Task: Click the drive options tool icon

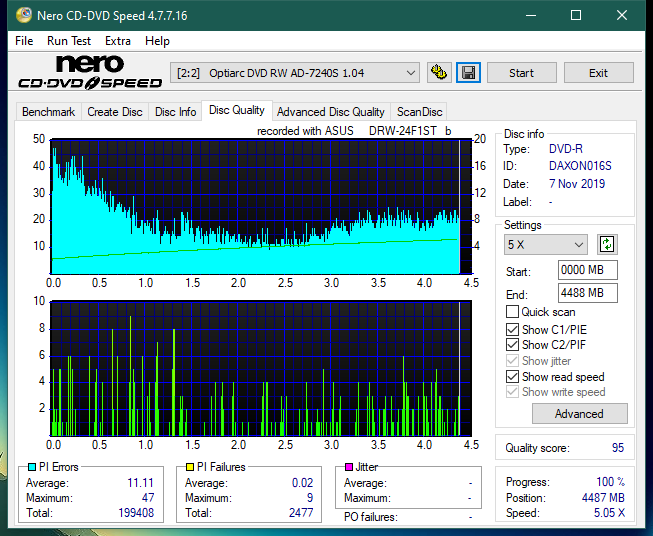Action: click(439, 73)
